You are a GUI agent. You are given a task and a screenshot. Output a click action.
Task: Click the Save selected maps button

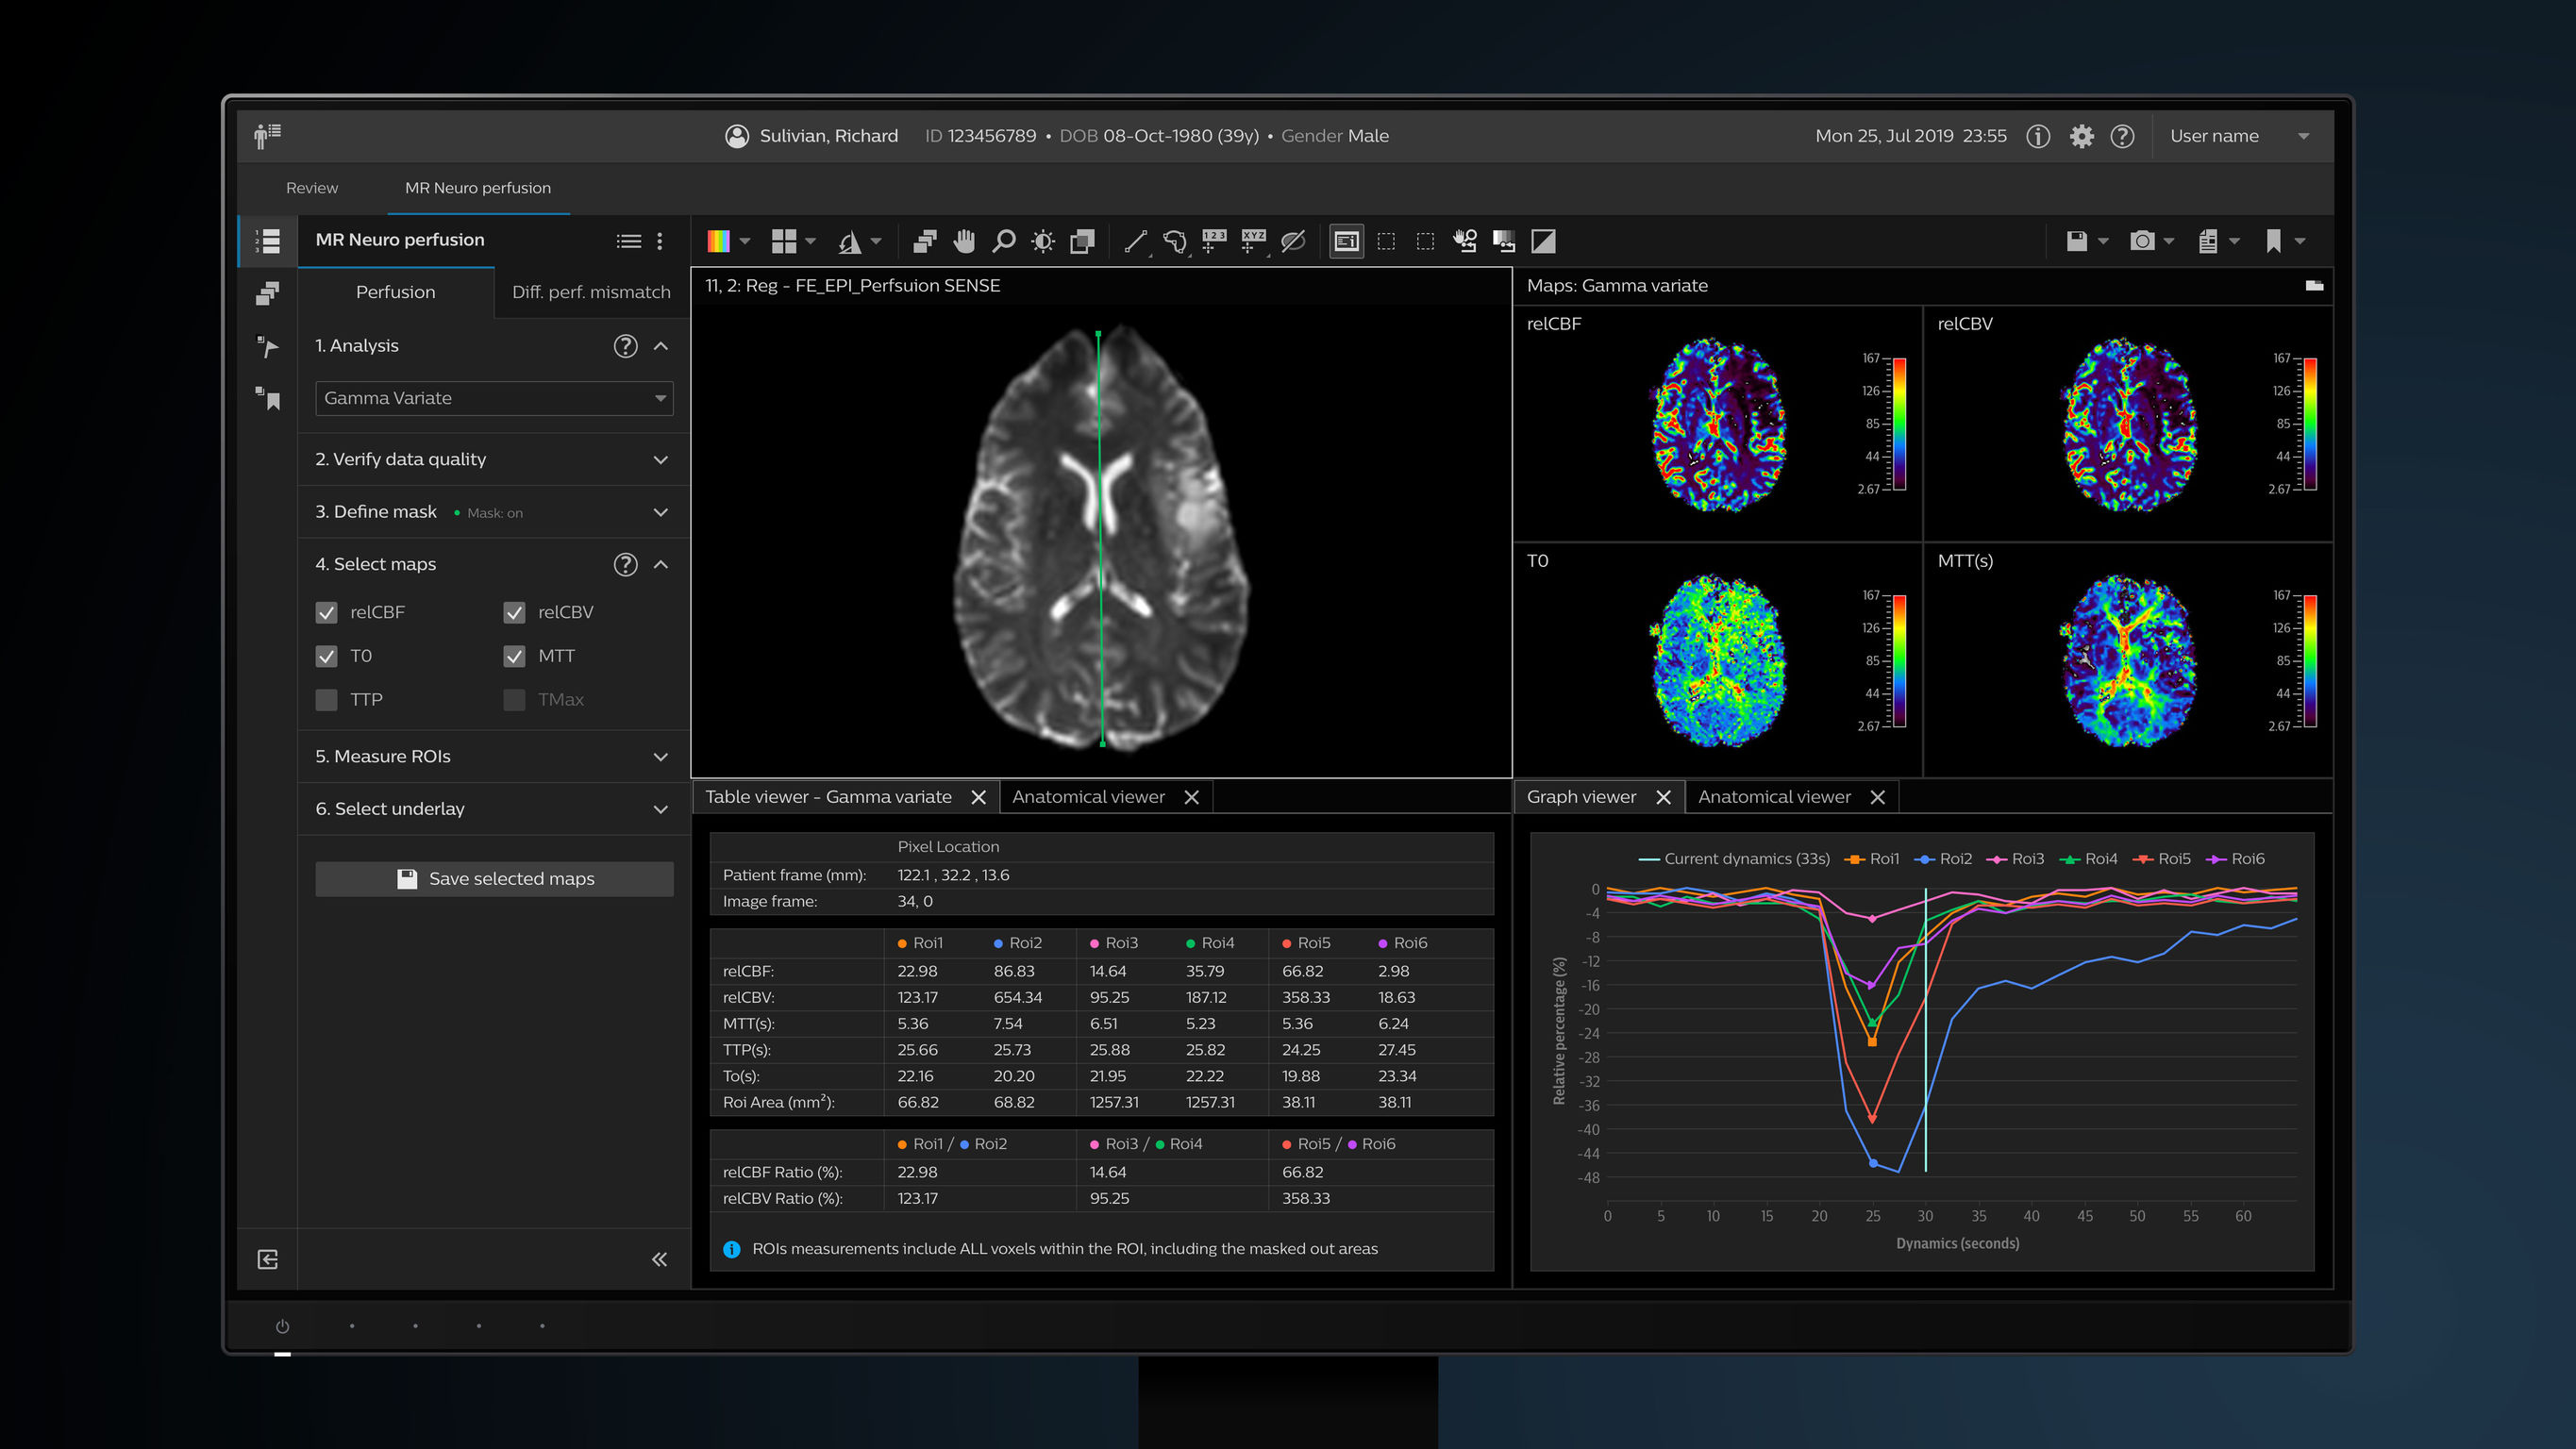click(x=494, y=878)
